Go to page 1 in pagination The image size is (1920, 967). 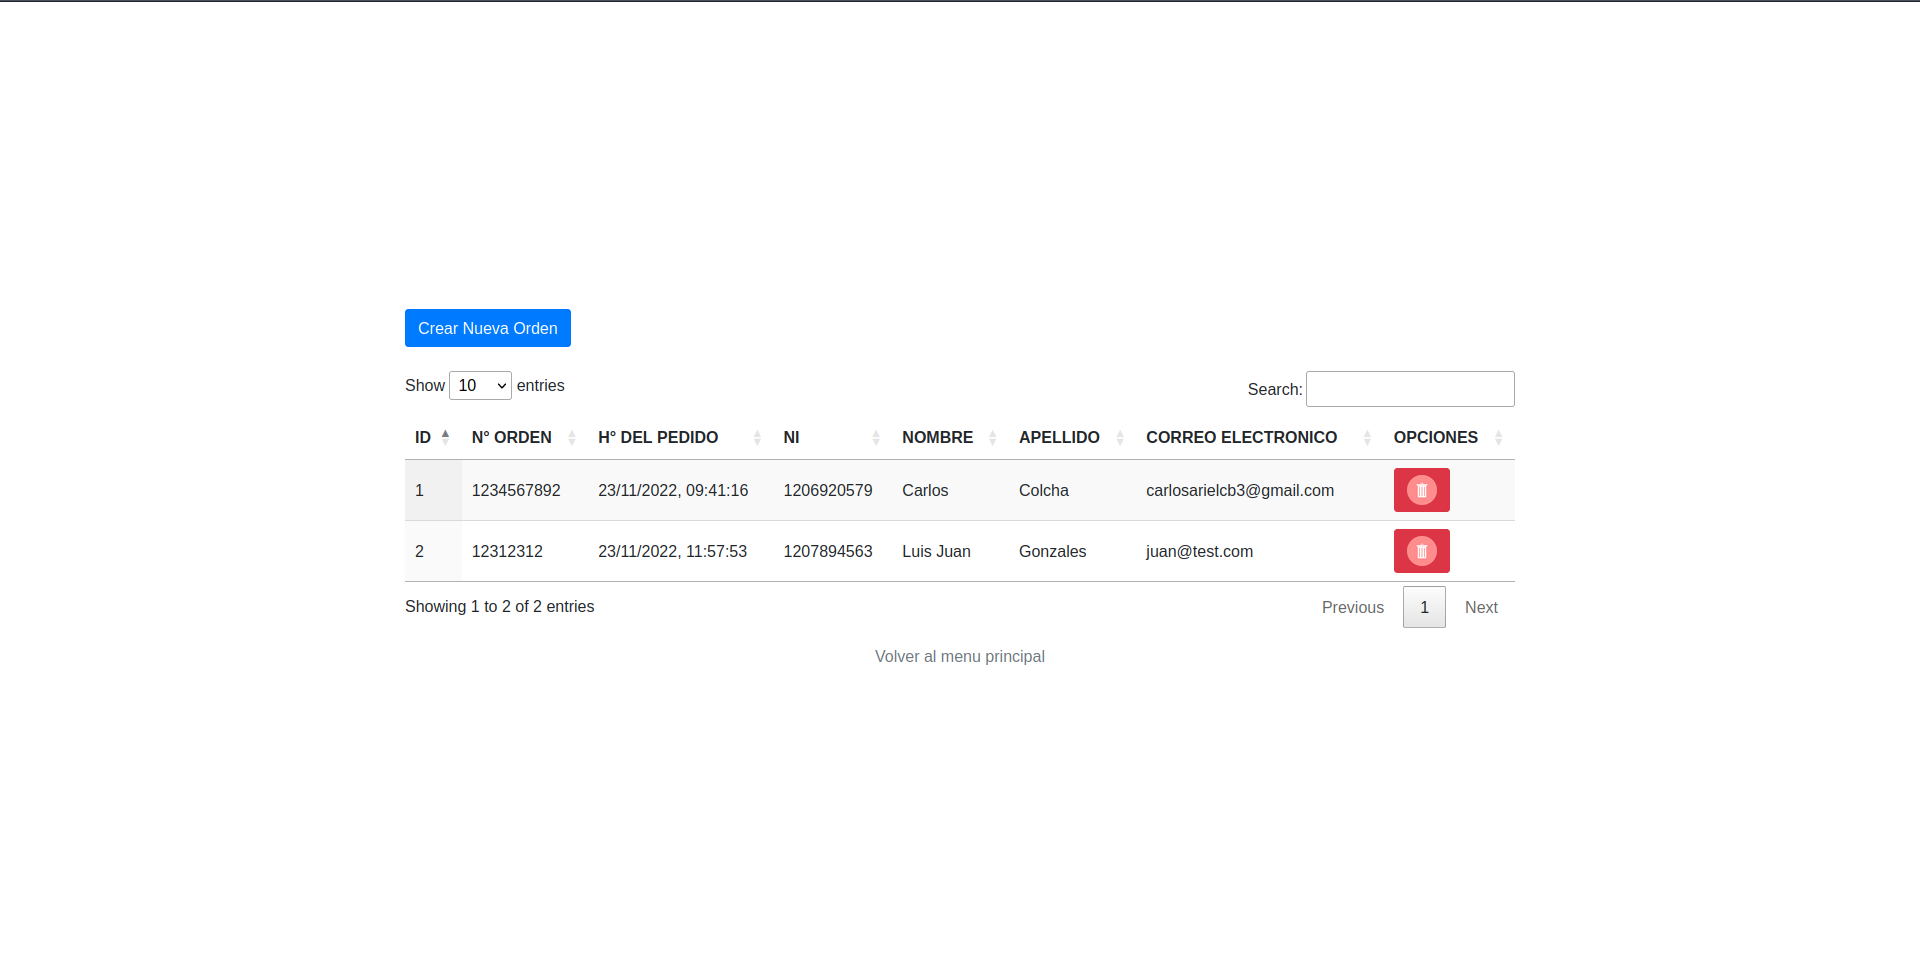click(x=1424, y=607)
